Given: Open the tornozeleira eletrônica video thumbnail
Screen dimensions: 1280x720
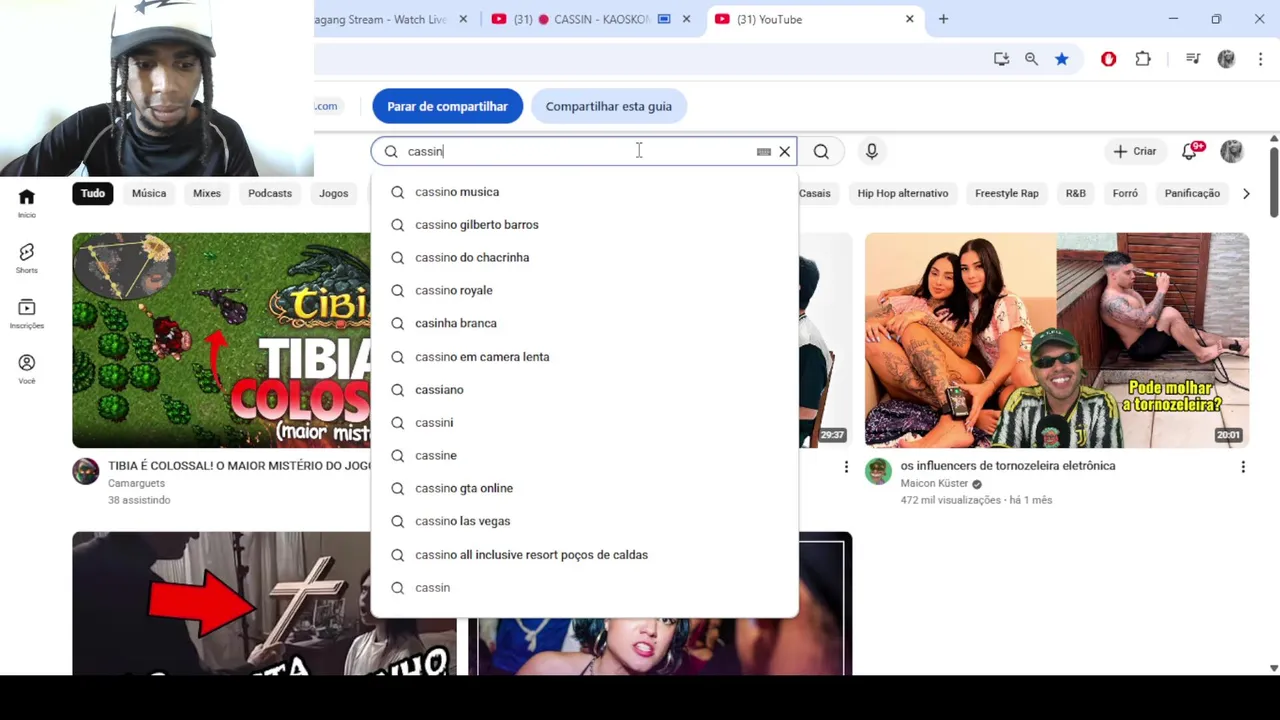Looking at the screenshot, I should pyautogui.click(x=1057, y=340).
